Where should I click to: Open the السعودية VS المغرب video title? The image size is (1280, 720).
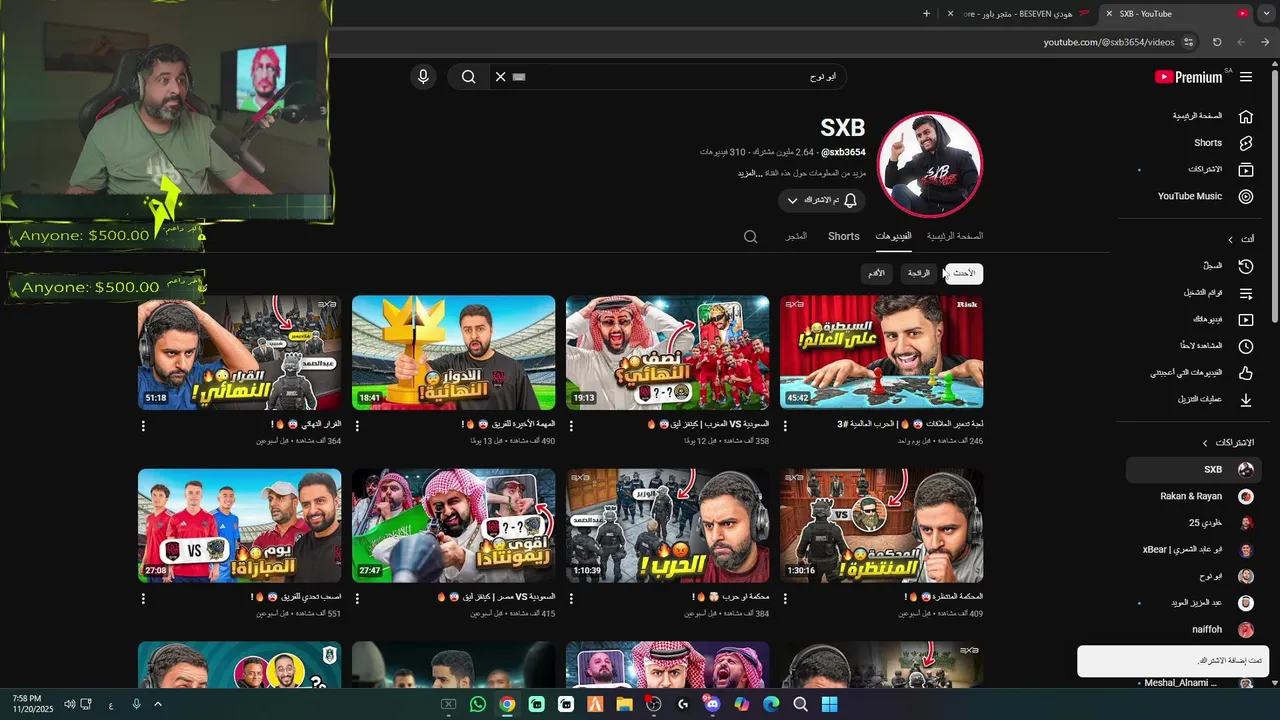[707, 425]
